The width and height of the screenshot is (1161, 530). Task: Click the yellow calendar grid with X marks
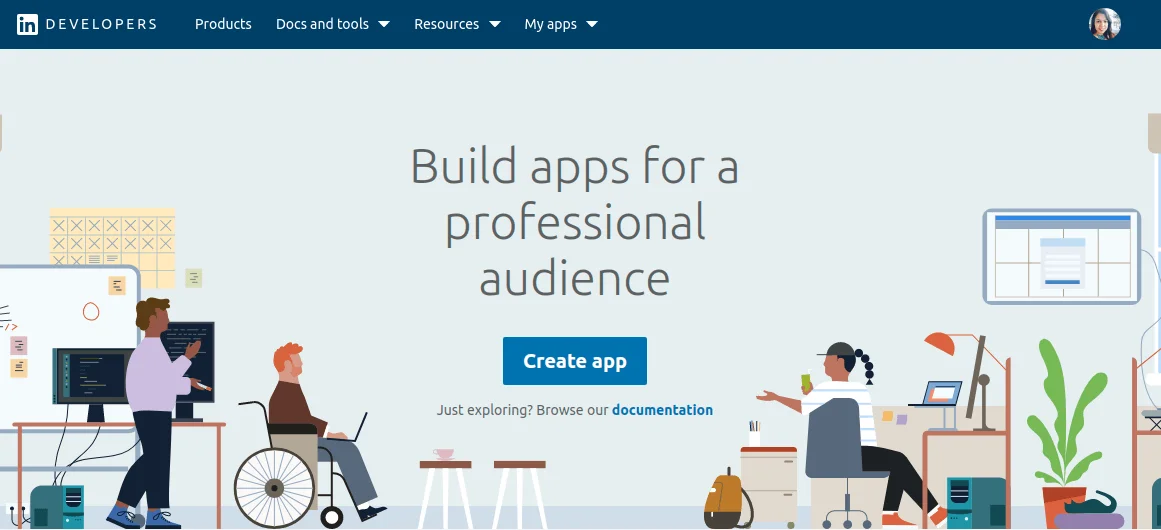click(x=112, y=238)
